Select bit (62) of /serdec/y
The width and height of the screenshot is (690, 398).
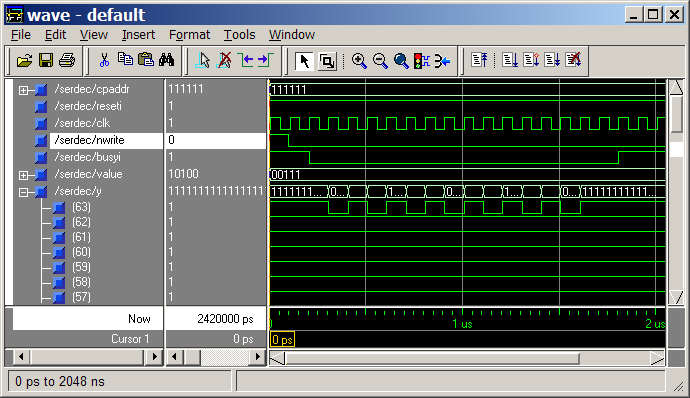pos(81,222)
